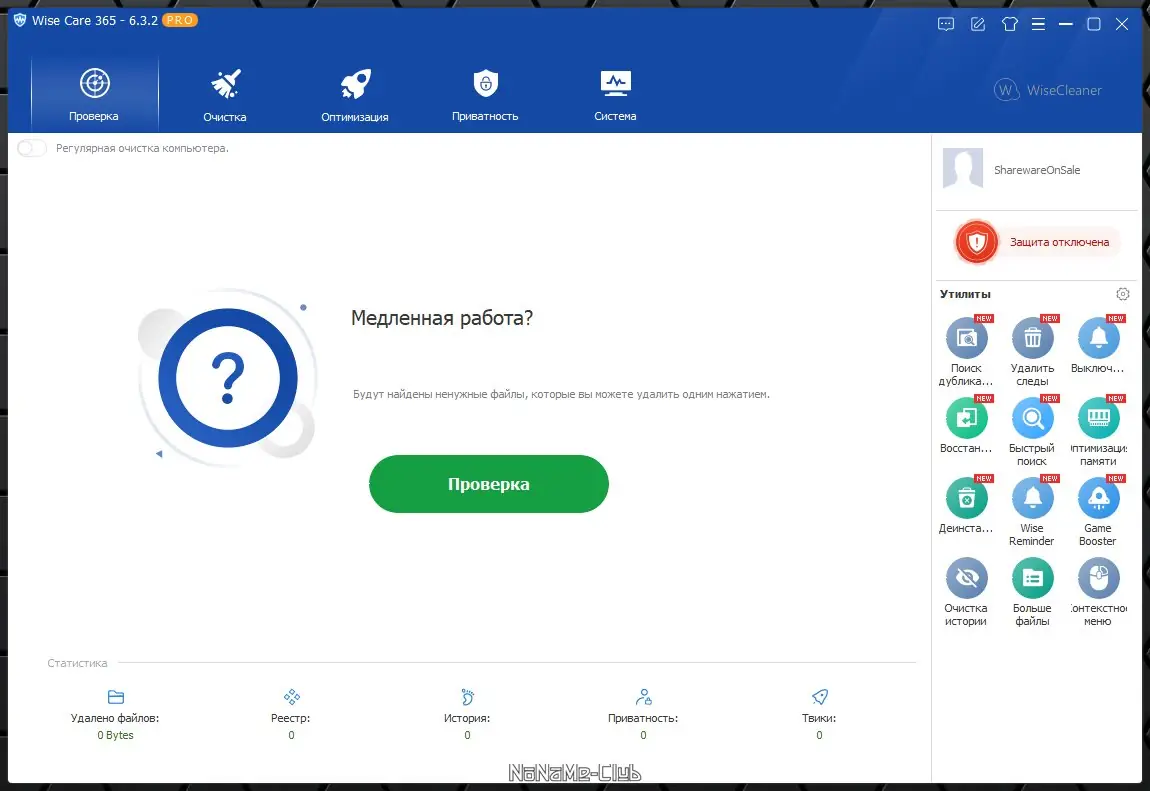Open the Удалить следы tool

pos(1032,339)
